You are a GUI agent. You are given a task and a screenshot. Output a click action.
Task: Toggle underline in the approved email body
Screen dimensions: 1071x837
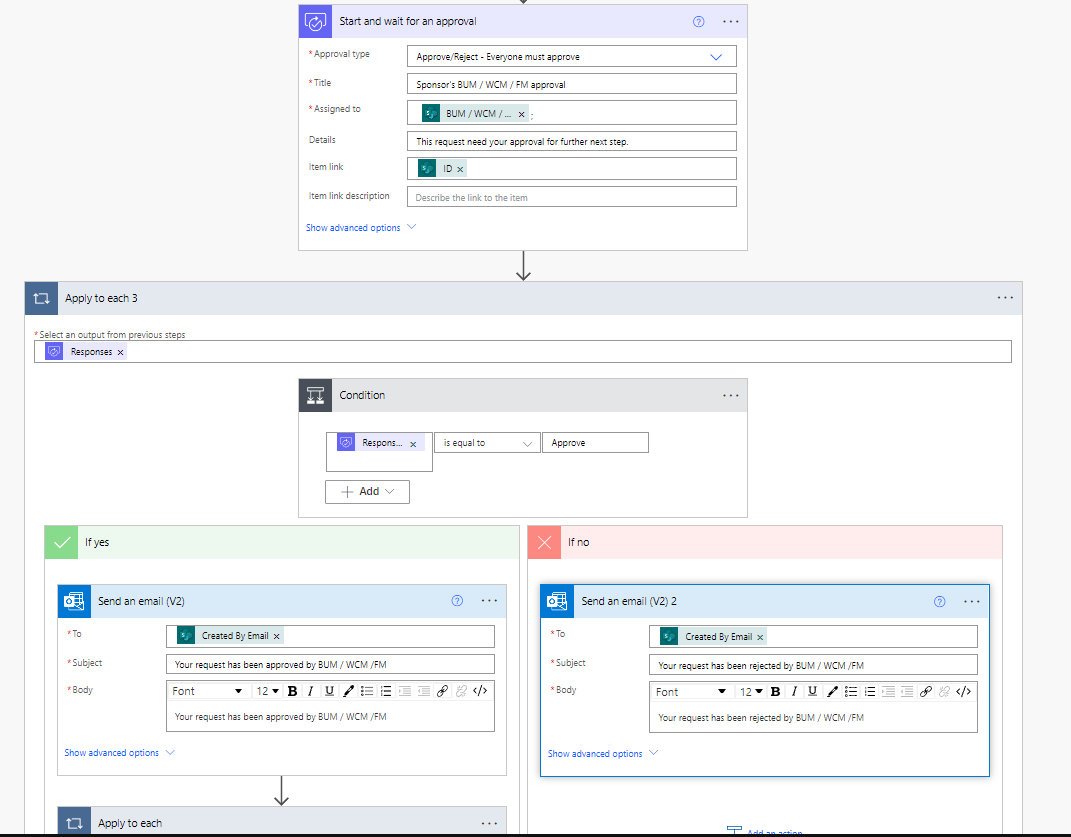tap(329, 691)
